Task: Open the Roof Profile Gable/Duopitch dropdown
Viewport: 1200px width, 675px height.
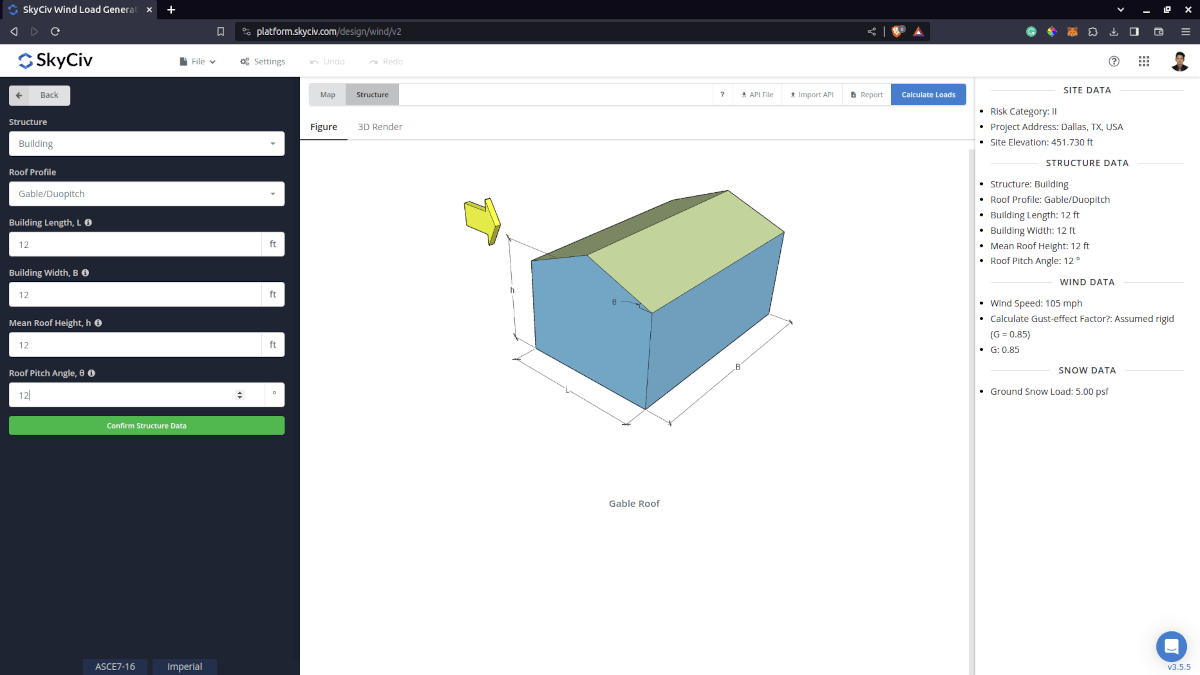Action: pyautogui.click(x=146, y=193)
